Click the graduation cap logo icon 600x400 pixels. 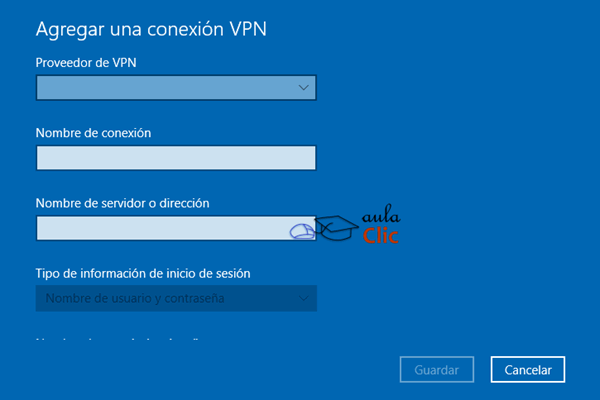[336, 228]
